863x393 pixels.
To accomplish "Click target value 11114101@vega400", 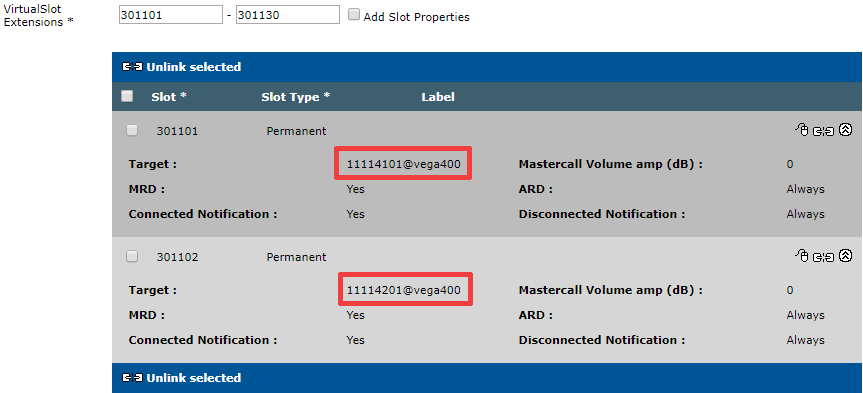I will pyautogui.click(x=403, y=164).
